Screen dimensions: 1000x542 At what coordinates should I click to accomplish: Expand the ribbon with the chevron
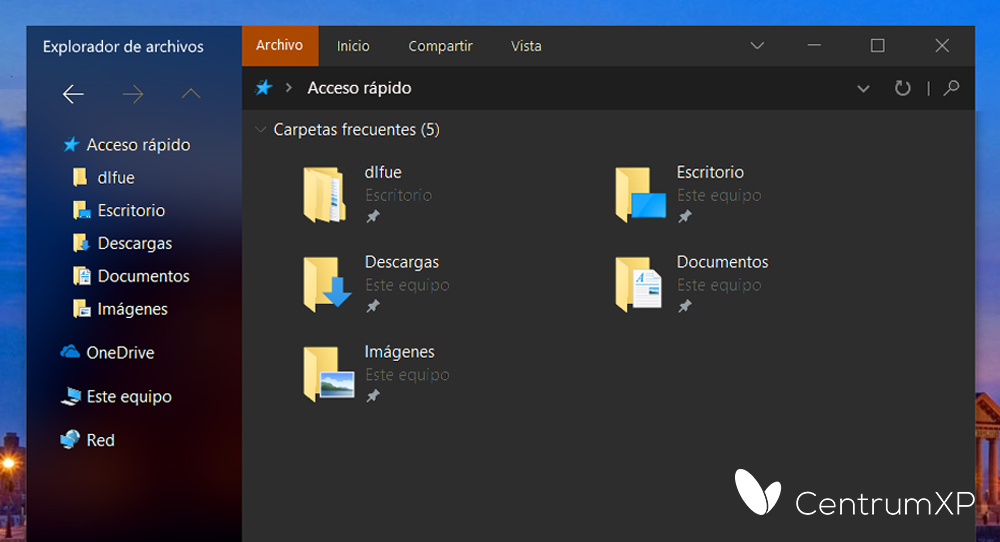757,46
